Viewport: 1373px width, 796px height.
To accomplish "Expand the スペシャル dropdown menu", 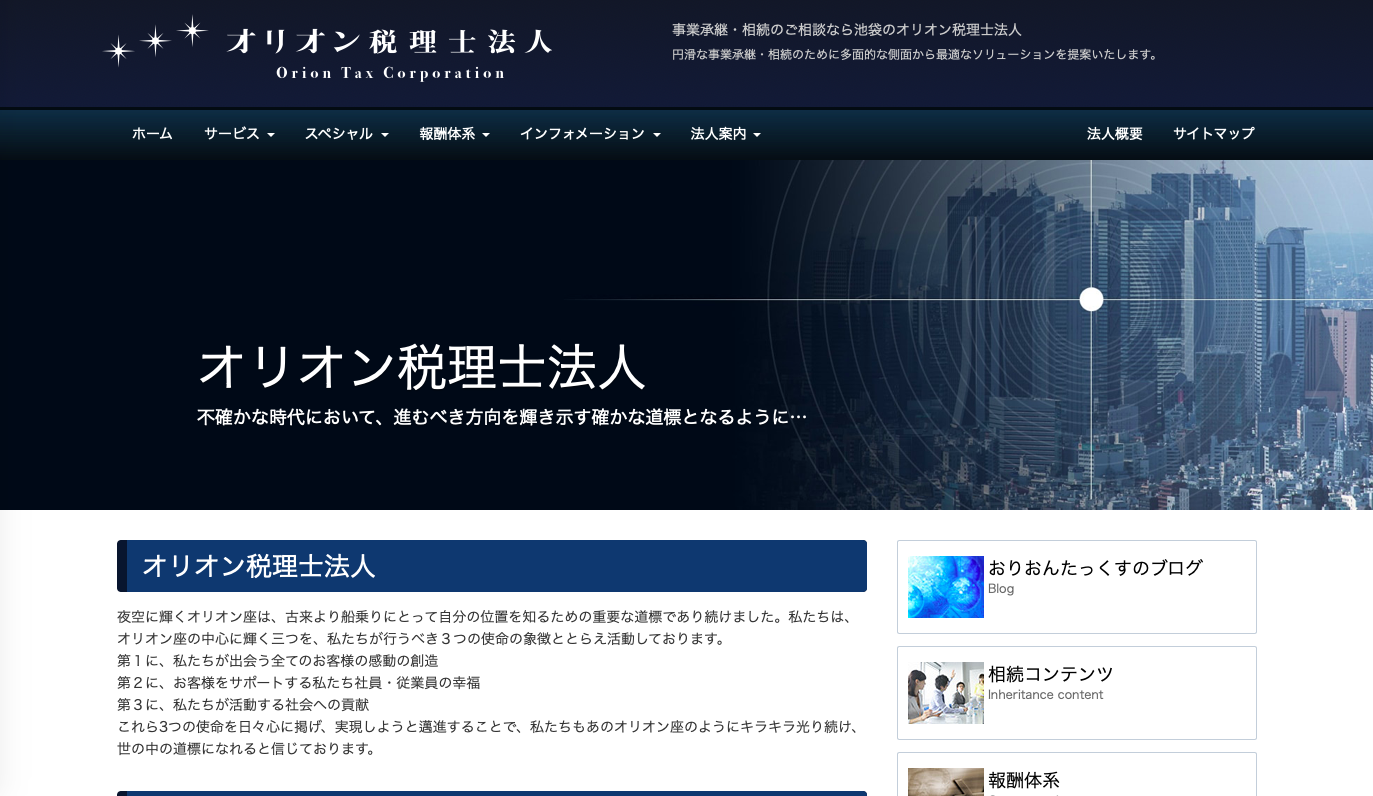I will coord(346,134).
